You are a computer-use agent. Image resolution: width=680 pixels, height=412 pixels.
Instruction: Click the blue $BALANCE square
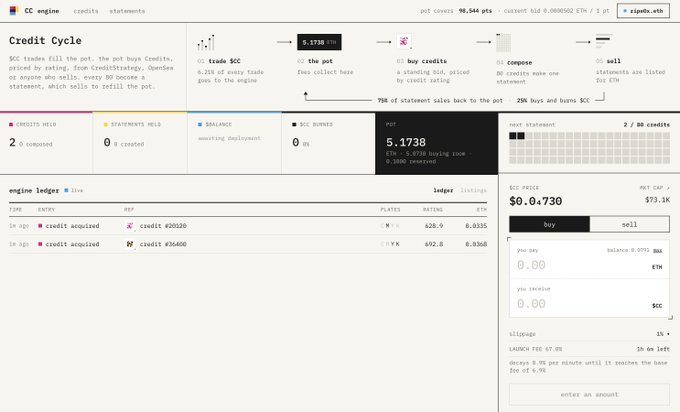pyautogui.click(x=200, y=124)
